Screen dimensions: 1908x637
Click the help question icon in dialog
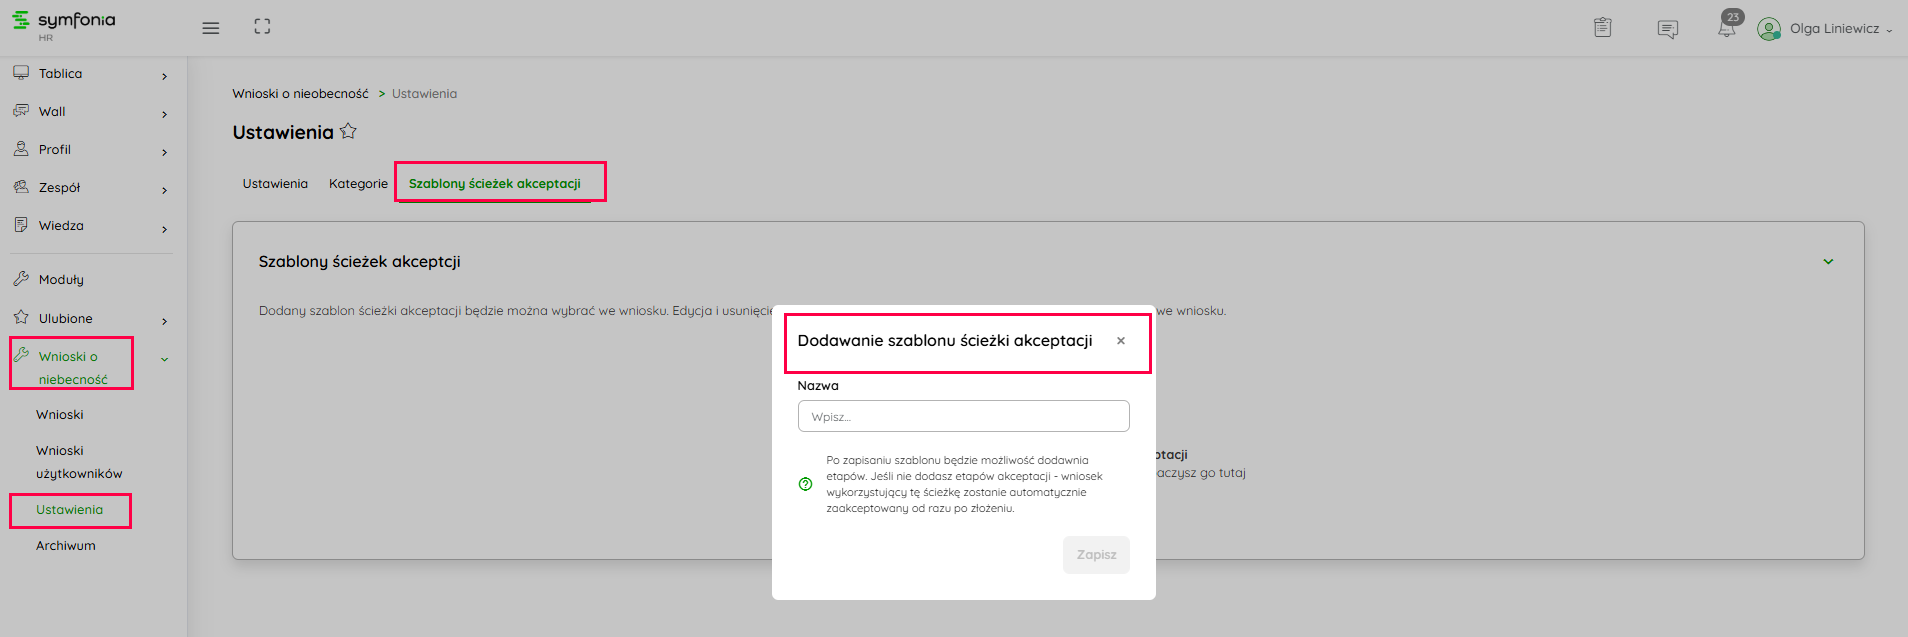pyautogui.click(x=805, y=484)
